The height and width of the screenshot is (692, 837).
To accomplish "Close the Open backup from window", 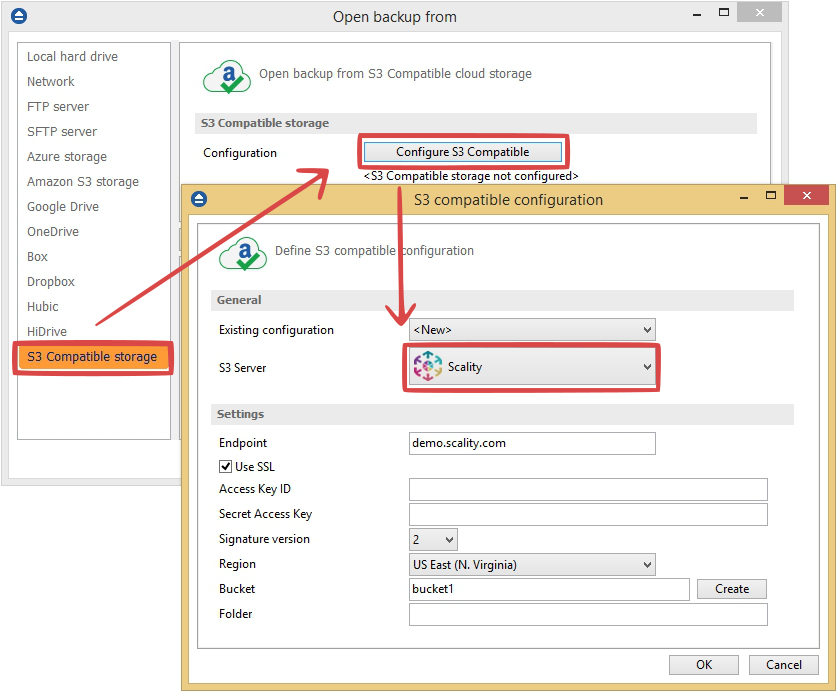I will tap(760, 12).
